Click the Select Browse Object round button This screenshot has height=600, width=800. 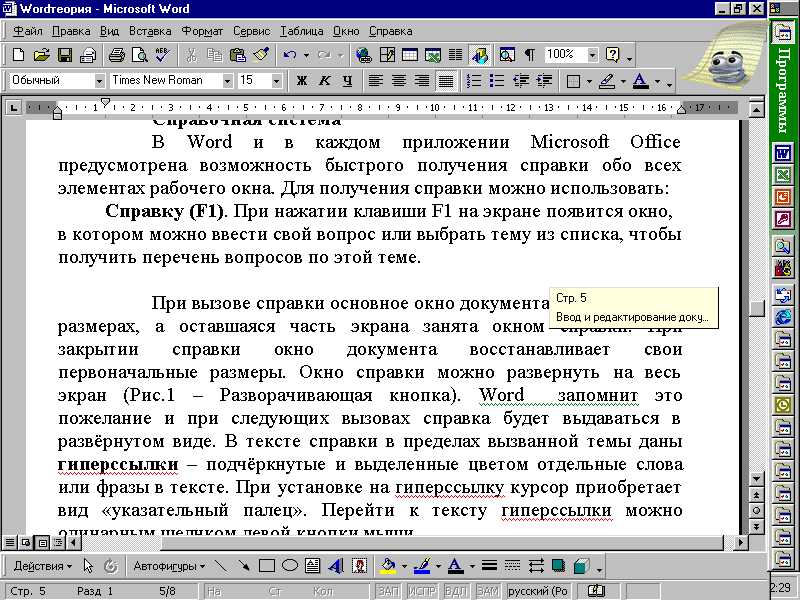click(756, 510)
